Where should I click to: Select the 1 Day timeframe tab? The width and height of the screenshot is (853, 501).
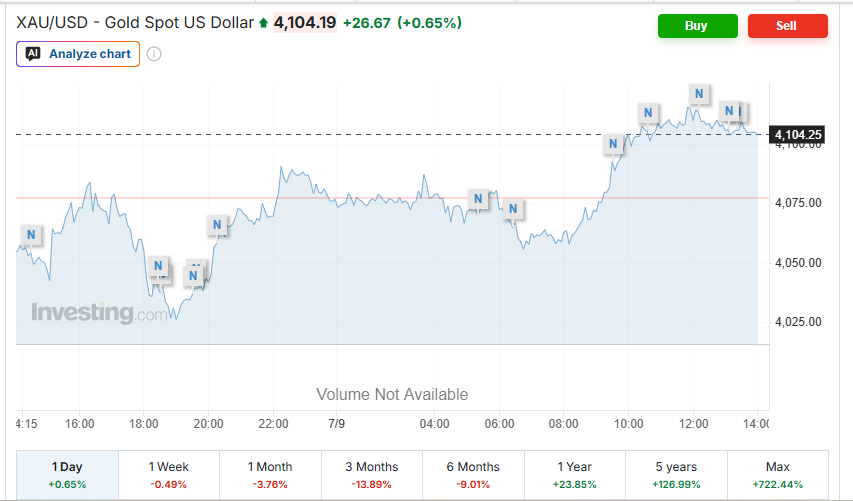(67, 474)
